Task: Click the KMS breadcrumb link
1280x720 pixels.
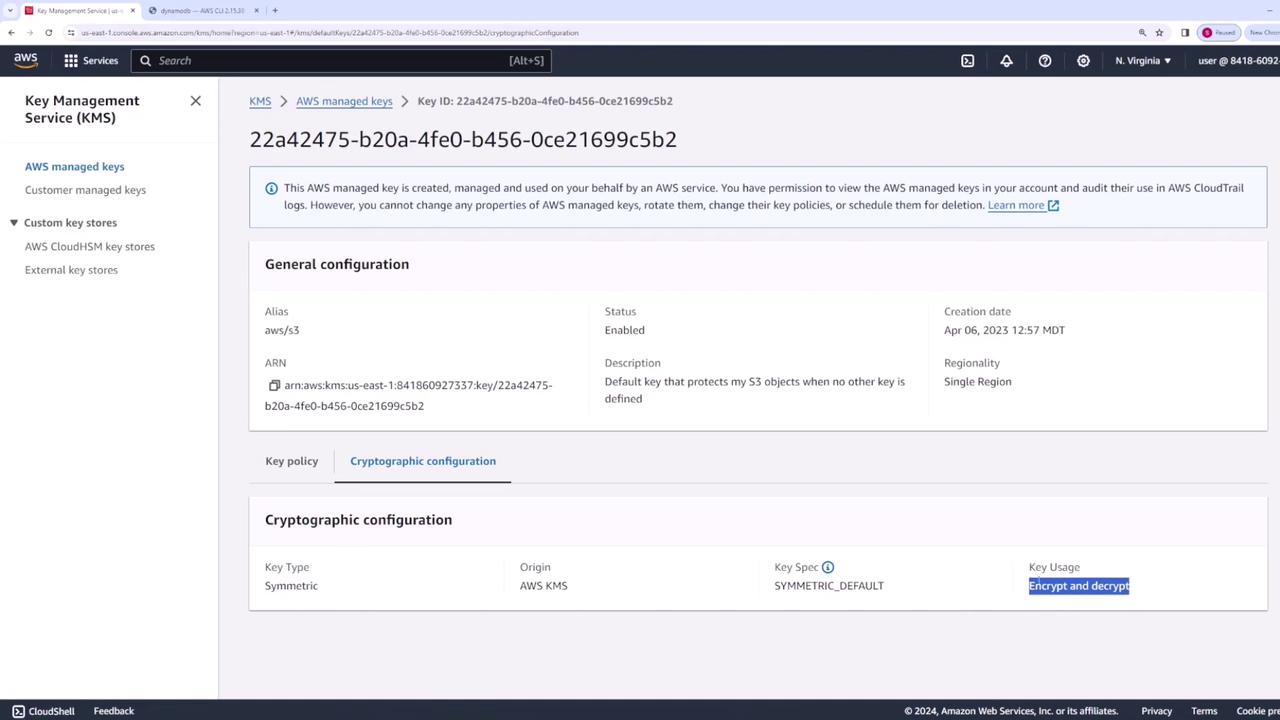Action: (260, 101)
